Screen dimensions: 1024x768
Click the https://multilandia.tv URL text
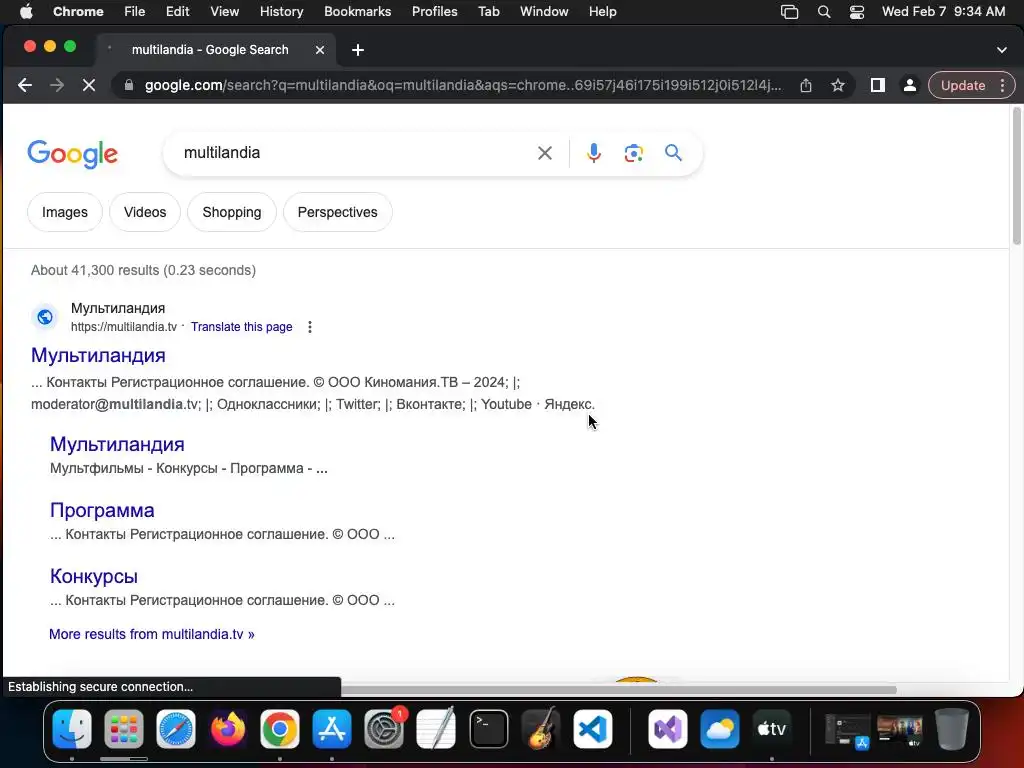pos(123,327)
